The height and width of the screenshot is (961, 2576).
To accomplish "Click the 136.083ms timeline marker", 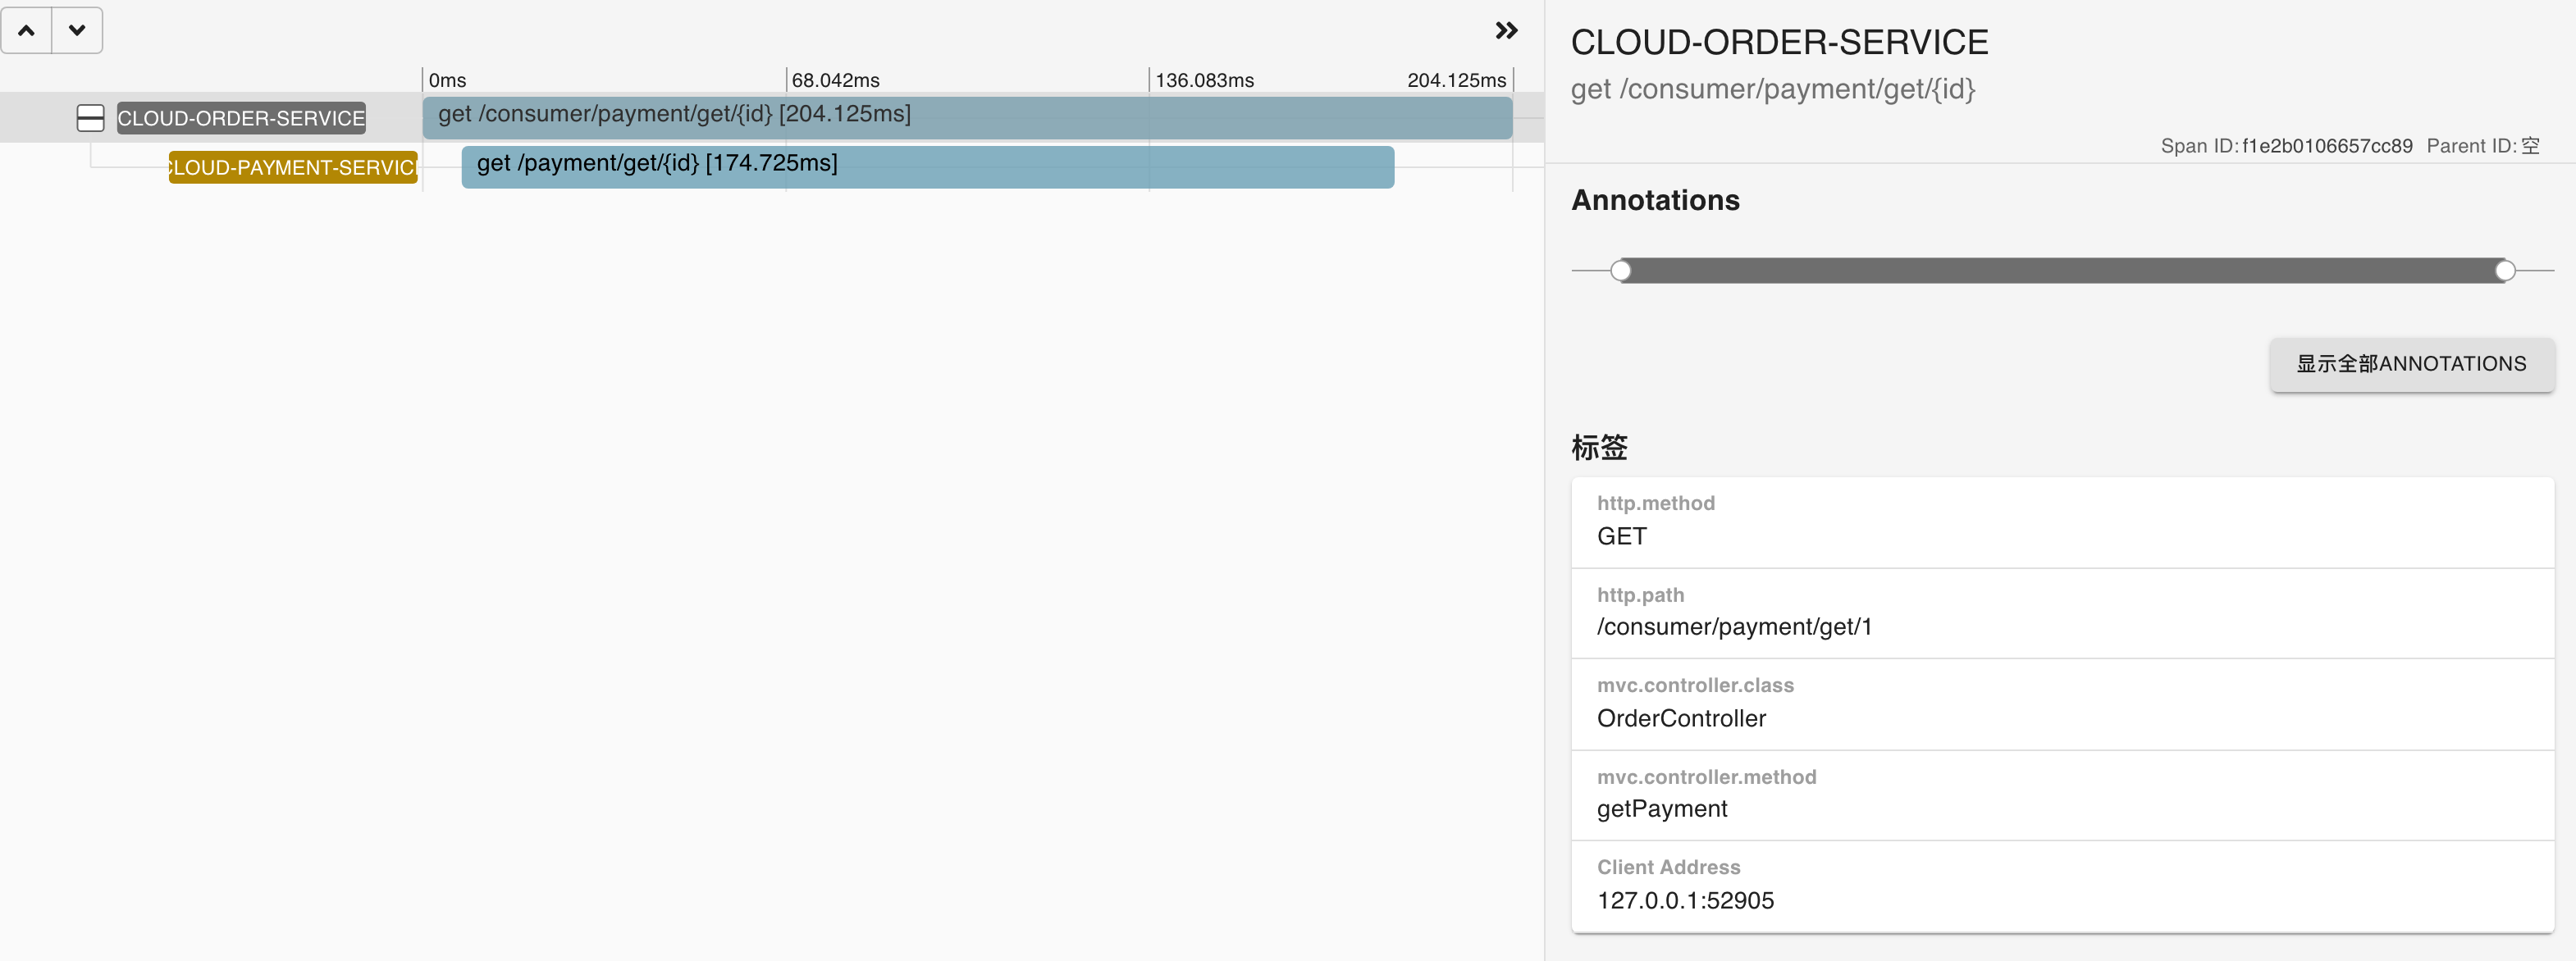I will coord(1204,80).
